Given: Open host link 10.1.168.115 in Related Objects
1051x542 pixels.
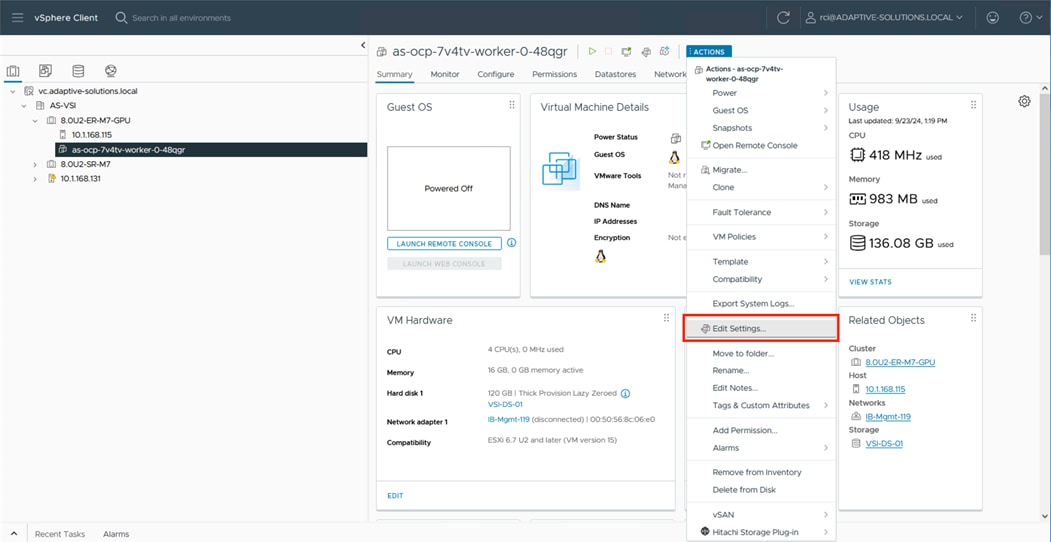Looking at the screenshot, I should tap(885, 389).
